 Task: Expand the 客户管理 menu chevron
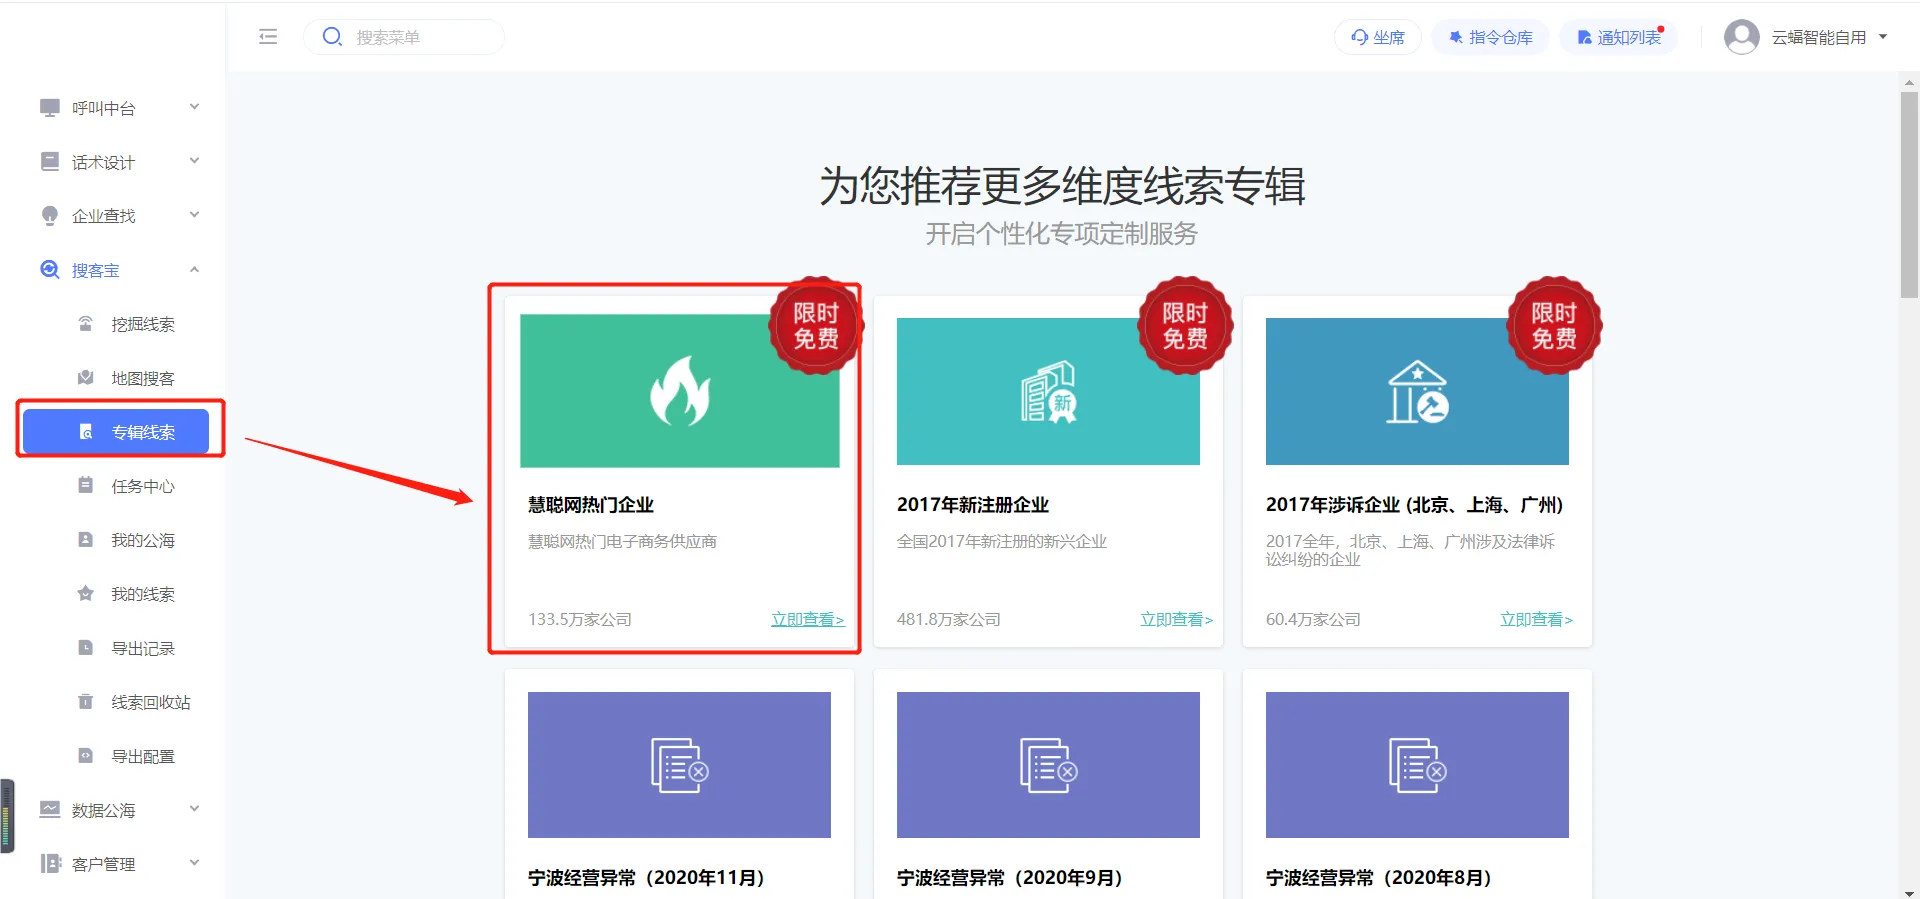pos(195,863)
